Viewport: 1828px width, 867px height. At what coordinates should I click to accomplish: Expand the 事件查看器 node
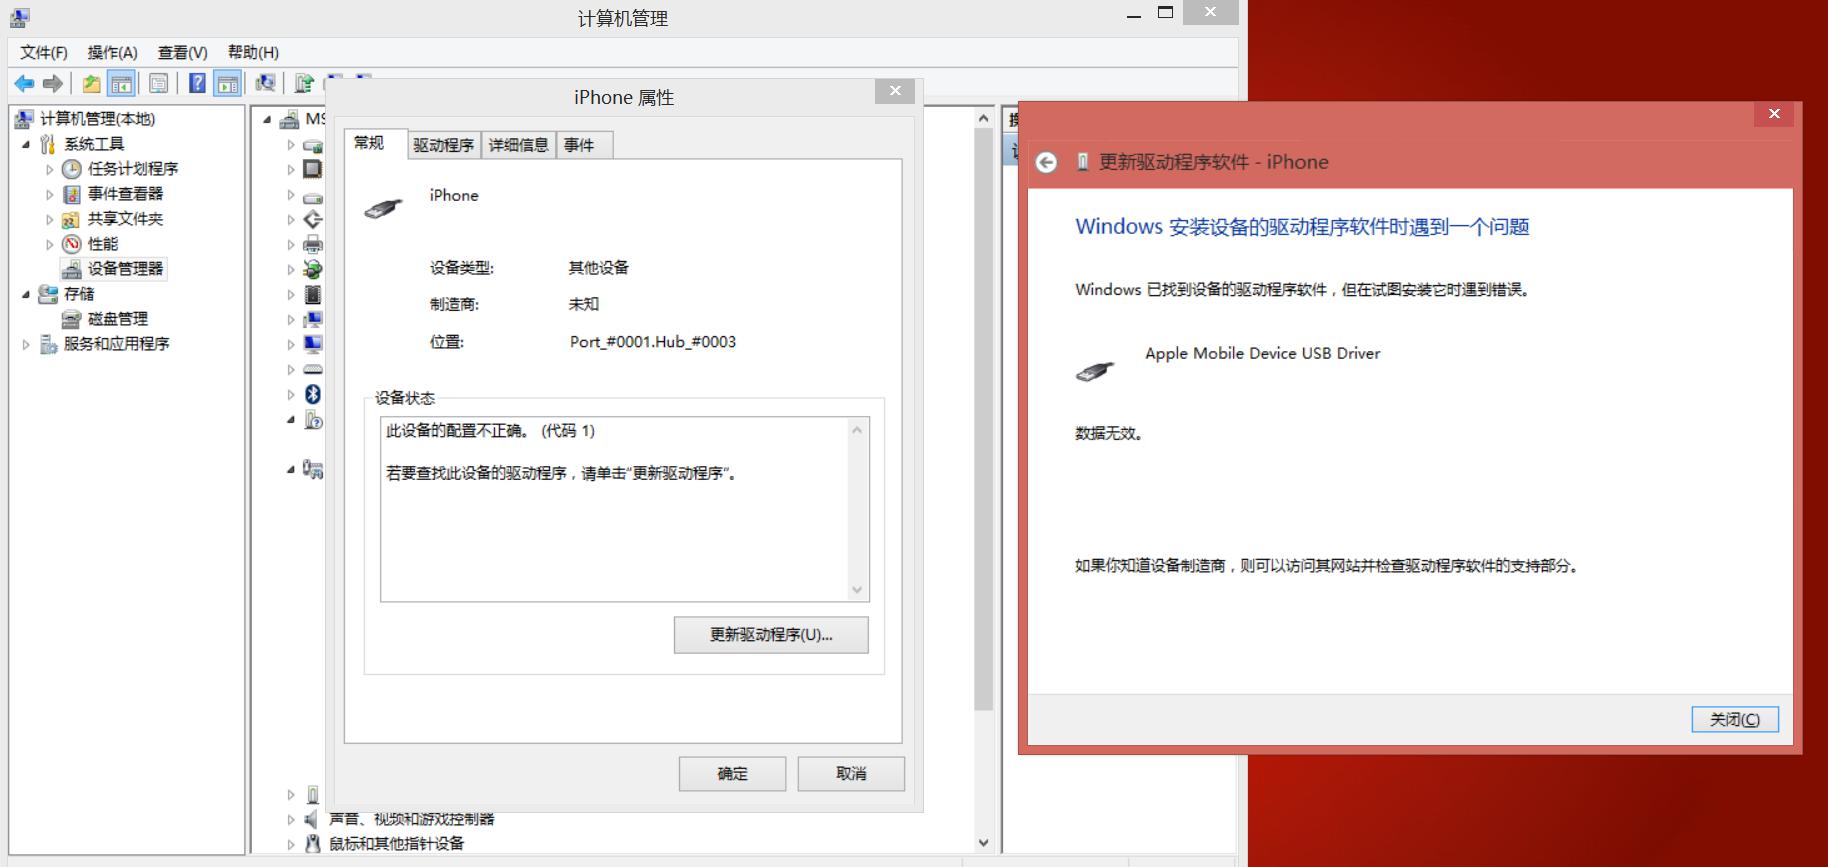(x=50, y=194)
